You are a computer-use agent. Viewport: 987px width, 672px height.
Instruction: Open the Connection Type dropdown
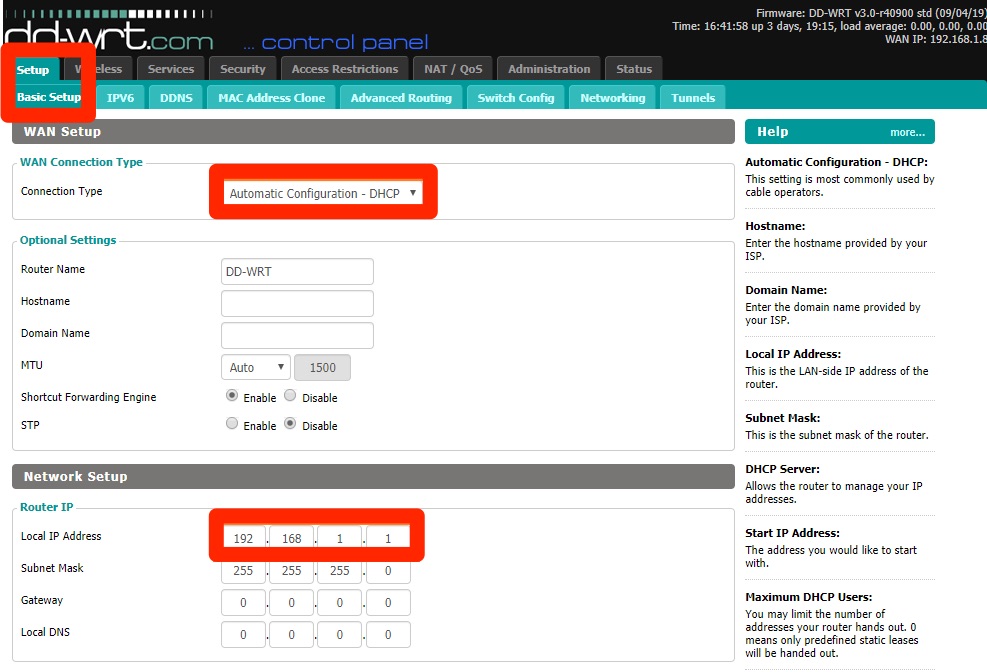(x=323, y=193)
